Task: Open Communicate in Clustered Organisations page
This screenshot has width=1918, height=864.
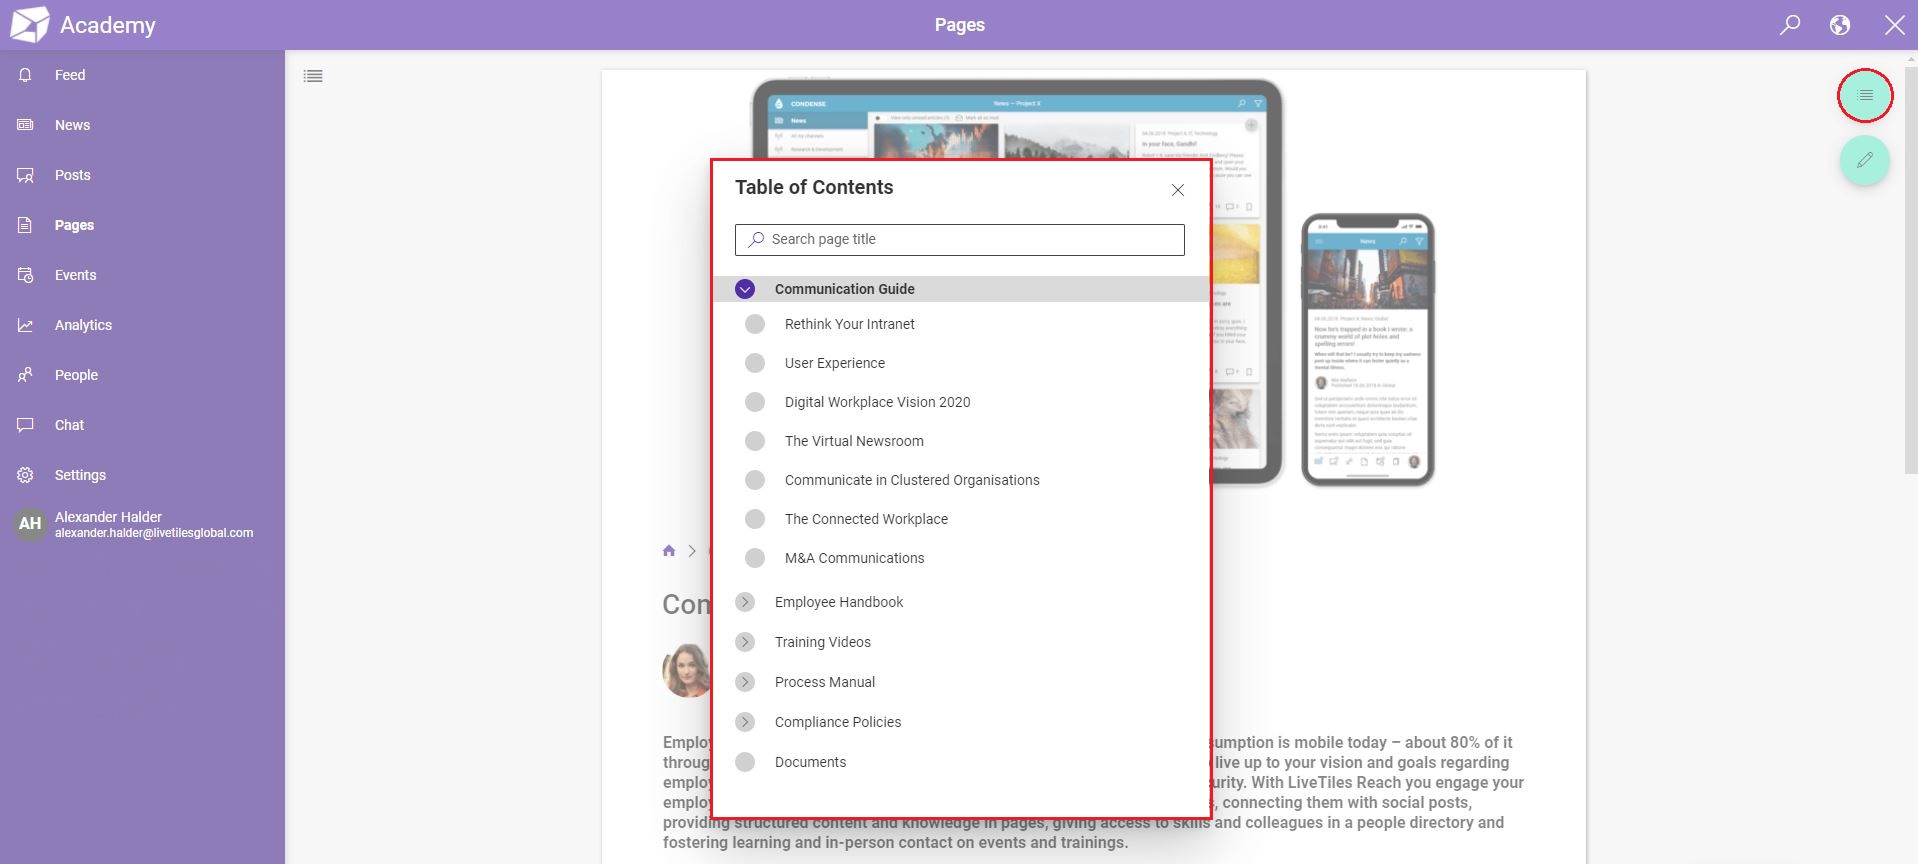Action: pos(912,480)
